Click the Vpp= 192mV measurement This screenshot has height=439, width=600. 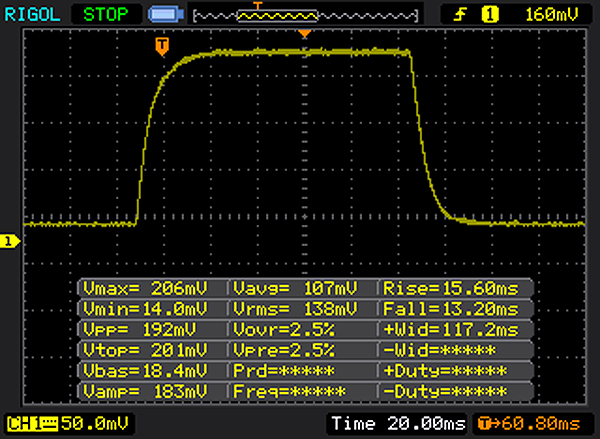click(140, 330)
